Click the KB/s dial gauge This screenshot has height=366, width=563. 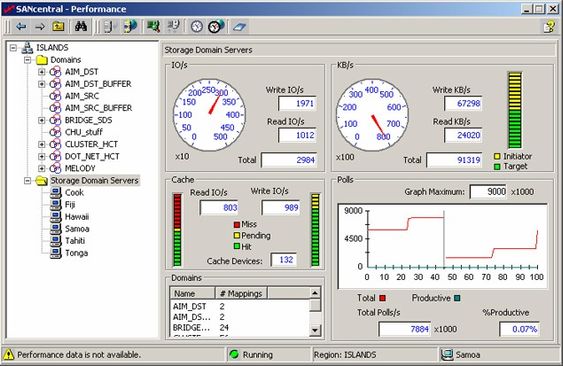(x=372, y=115)
